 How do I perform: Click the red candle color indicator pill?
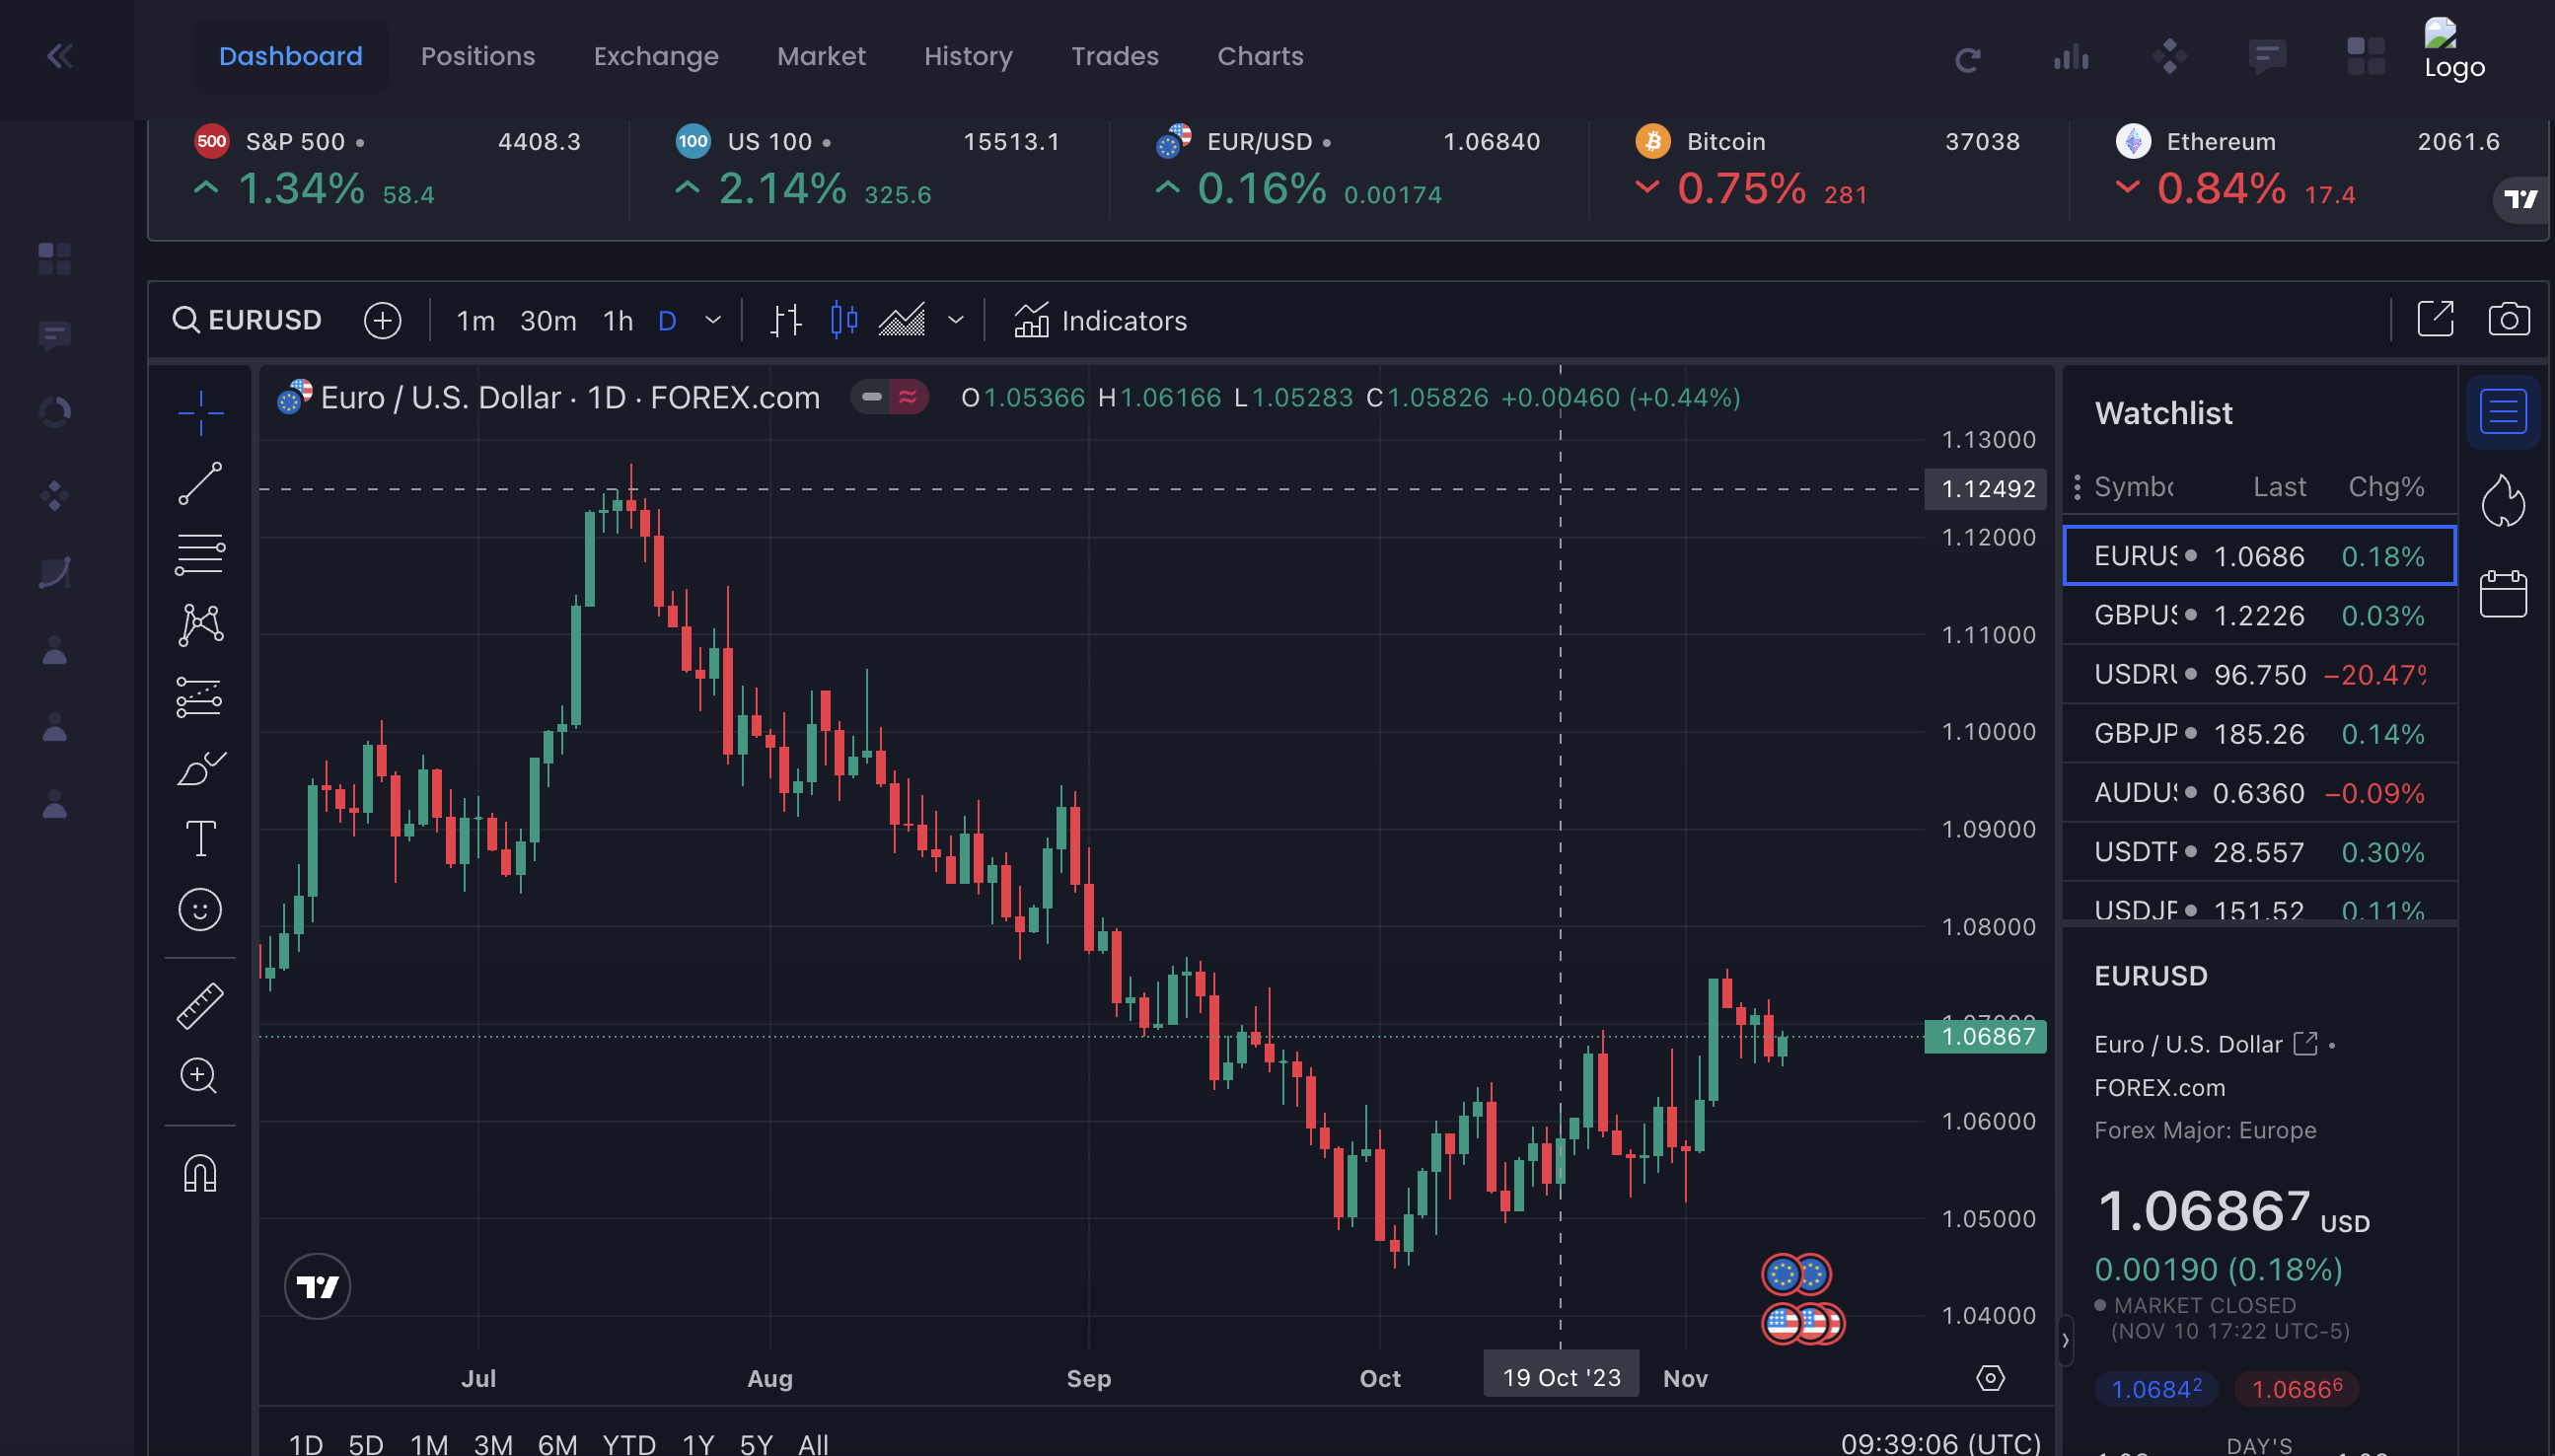coord(907,397)
